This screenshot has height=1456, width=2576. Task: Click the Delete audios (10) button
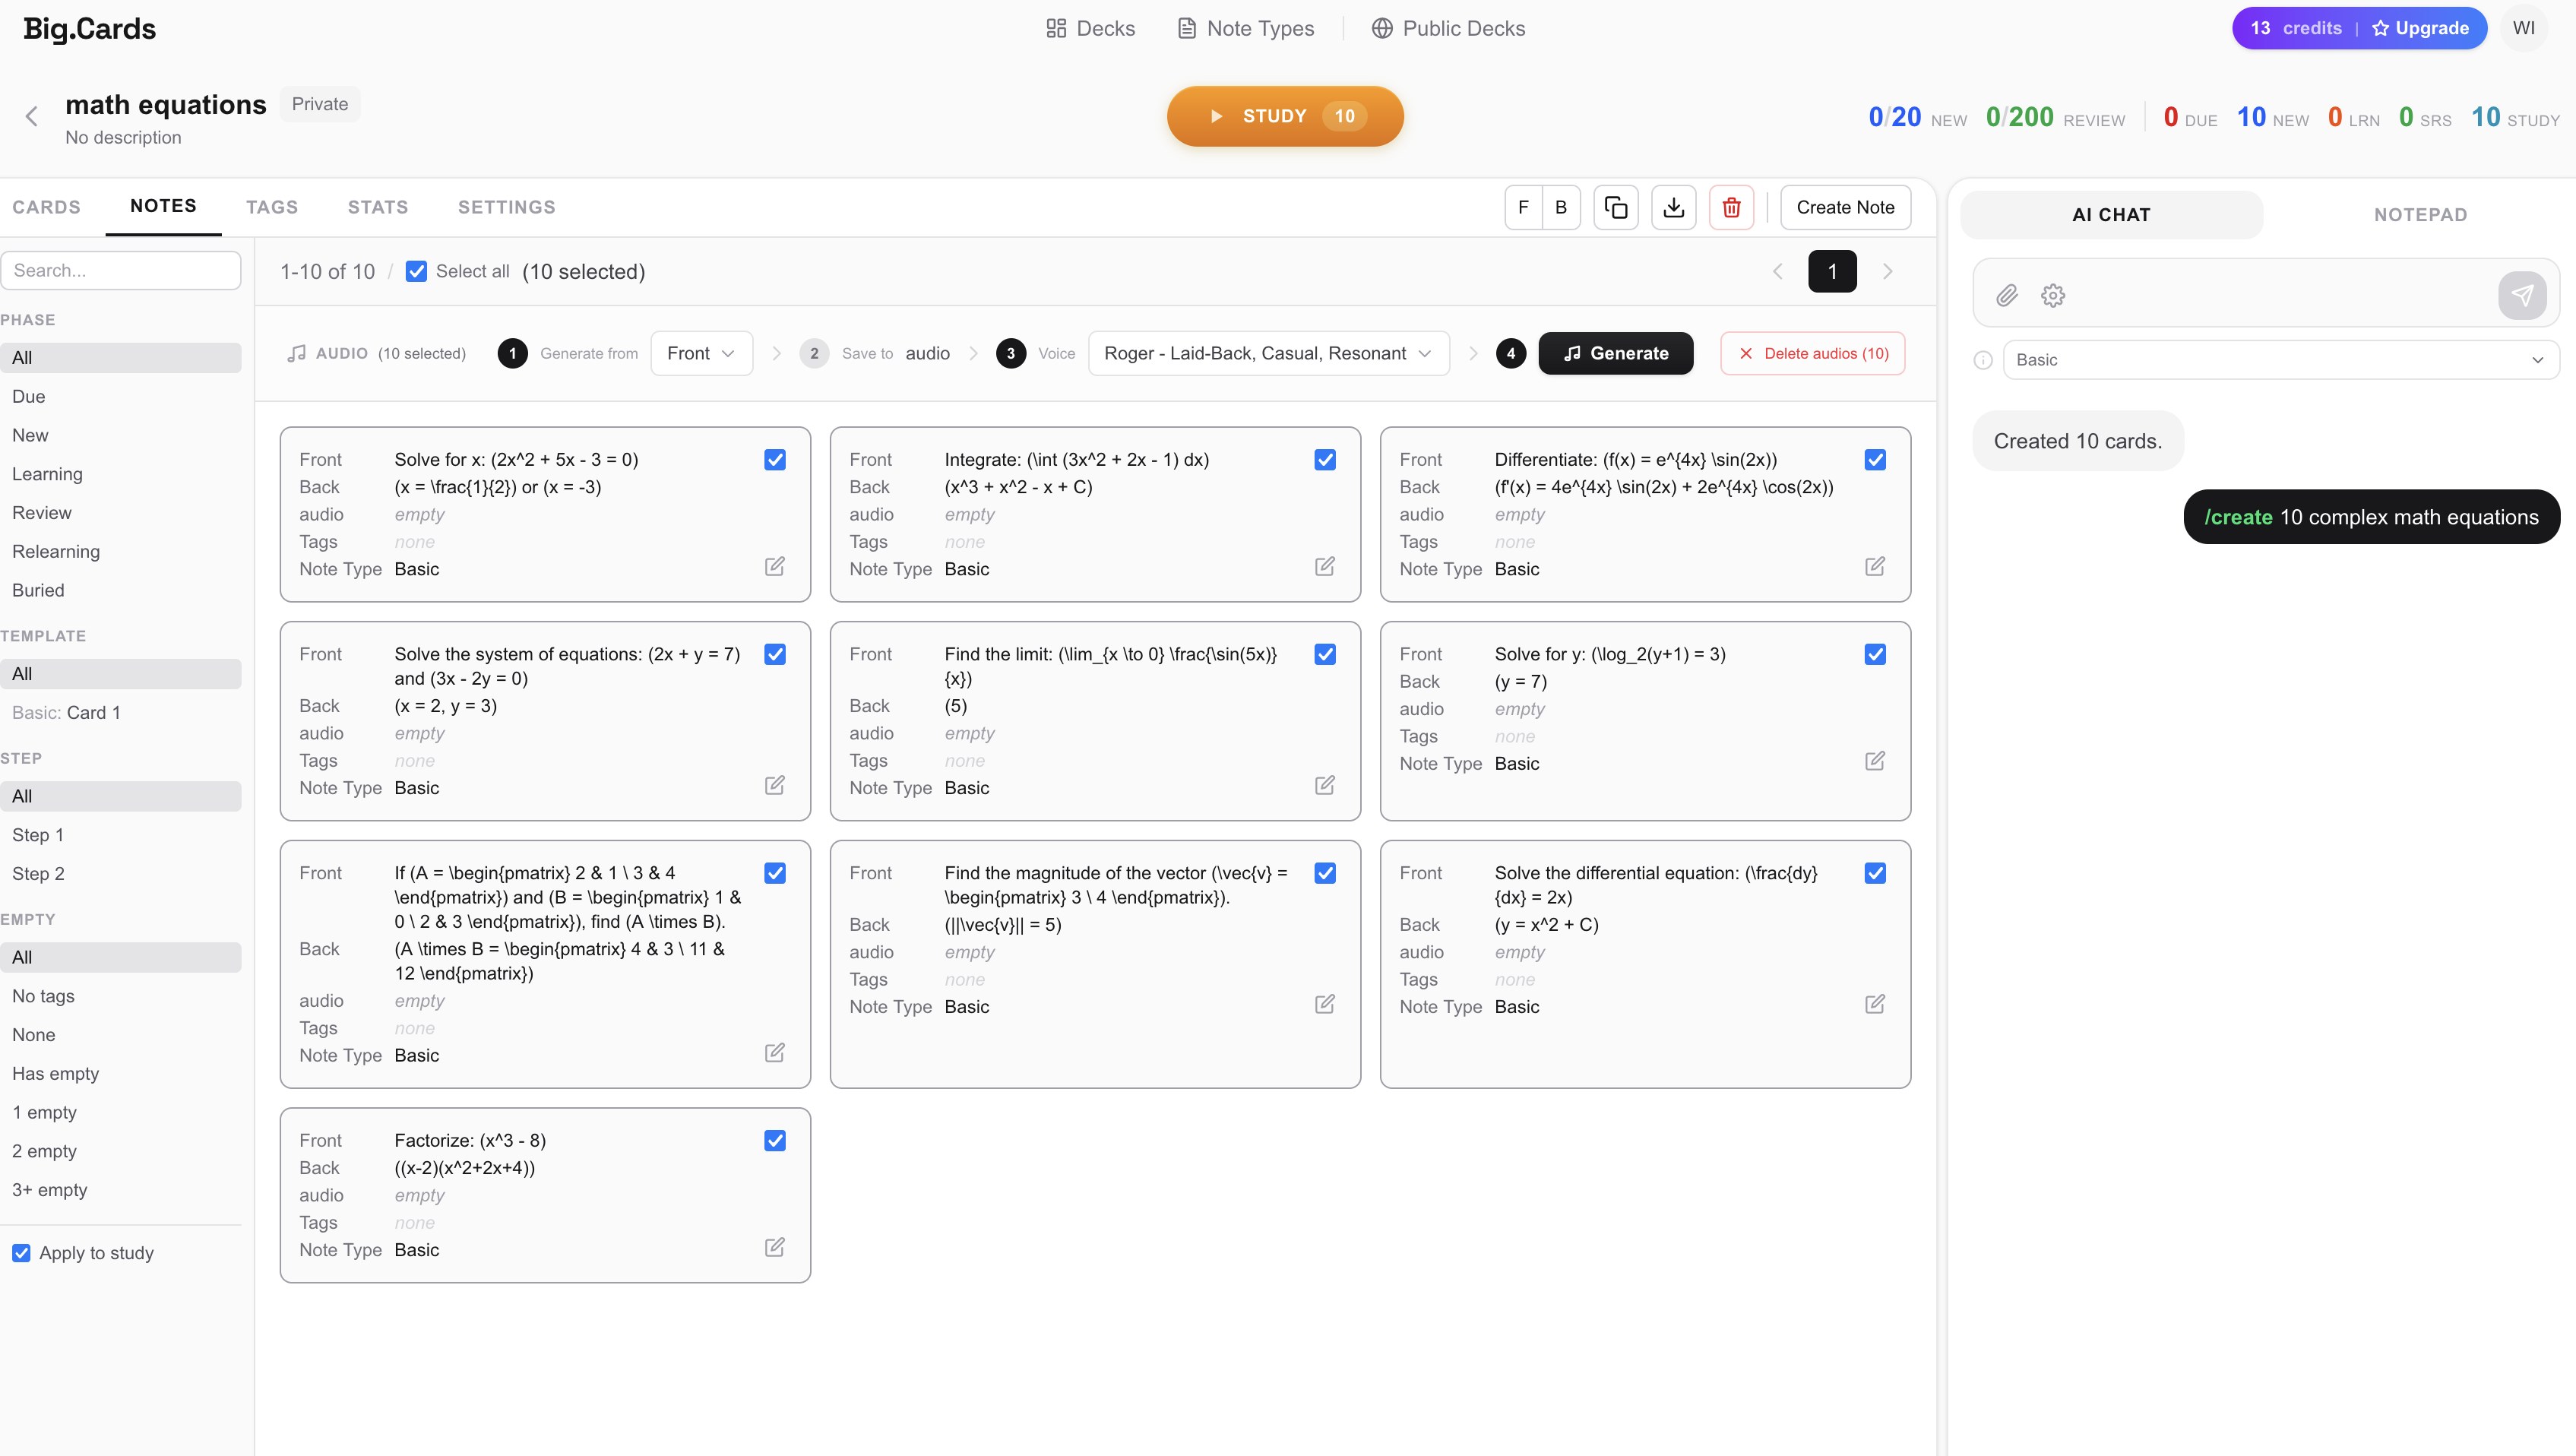[1812, 353]
